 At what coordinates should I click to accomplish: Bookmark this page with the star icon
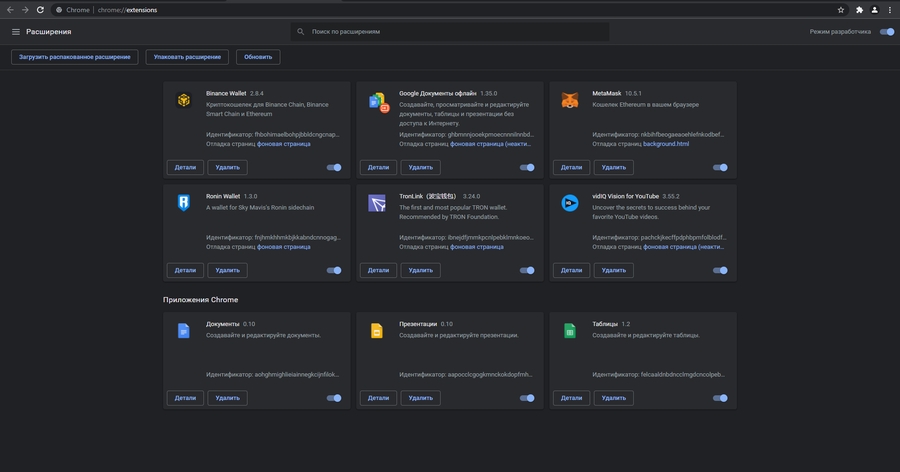pos(841,9)
